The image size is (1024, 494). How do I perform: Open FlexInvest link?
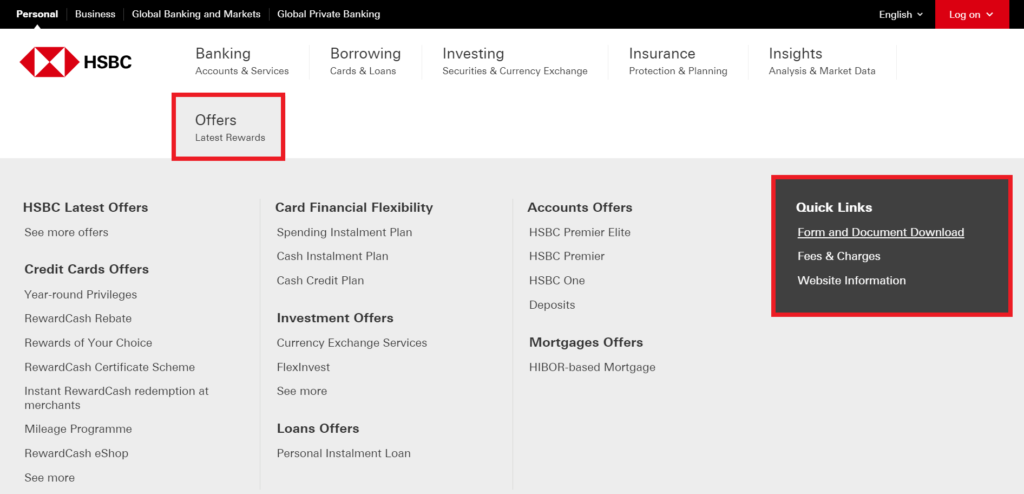tap(303, 367)
